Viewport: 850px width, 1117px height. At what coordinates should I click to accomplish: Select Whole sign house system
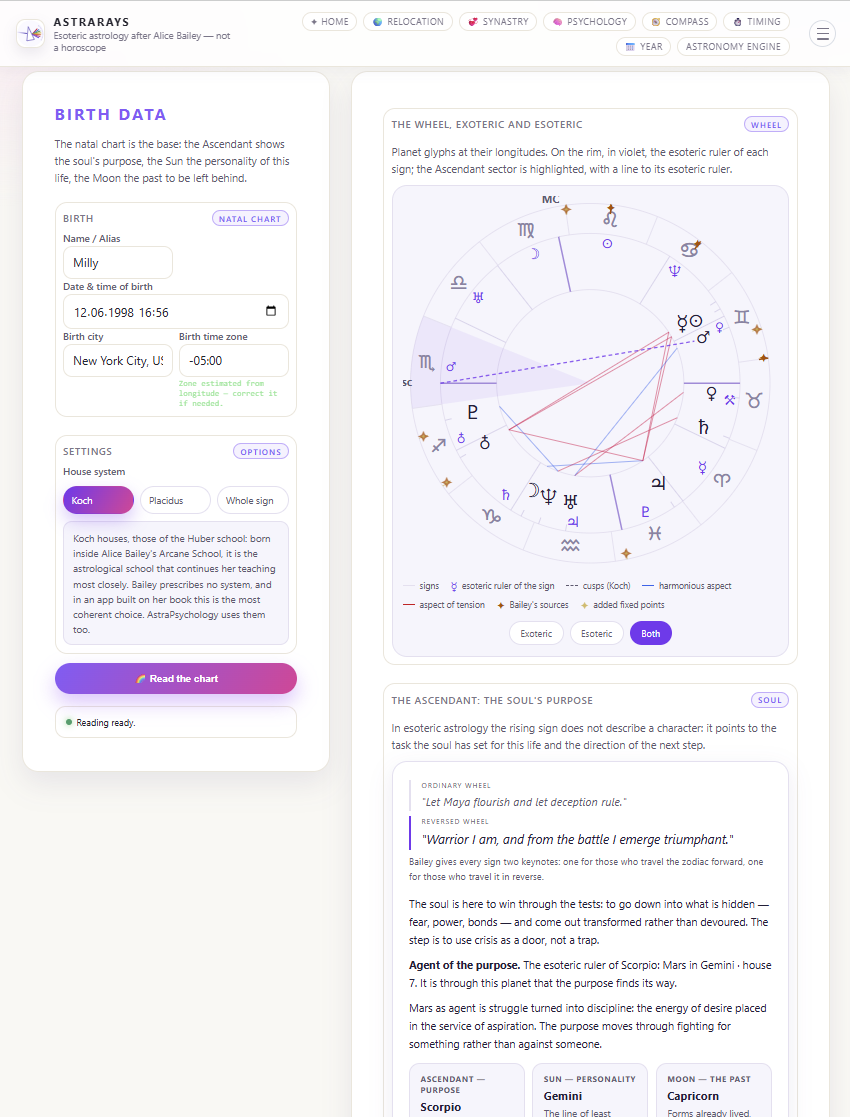tap(252, 500)
